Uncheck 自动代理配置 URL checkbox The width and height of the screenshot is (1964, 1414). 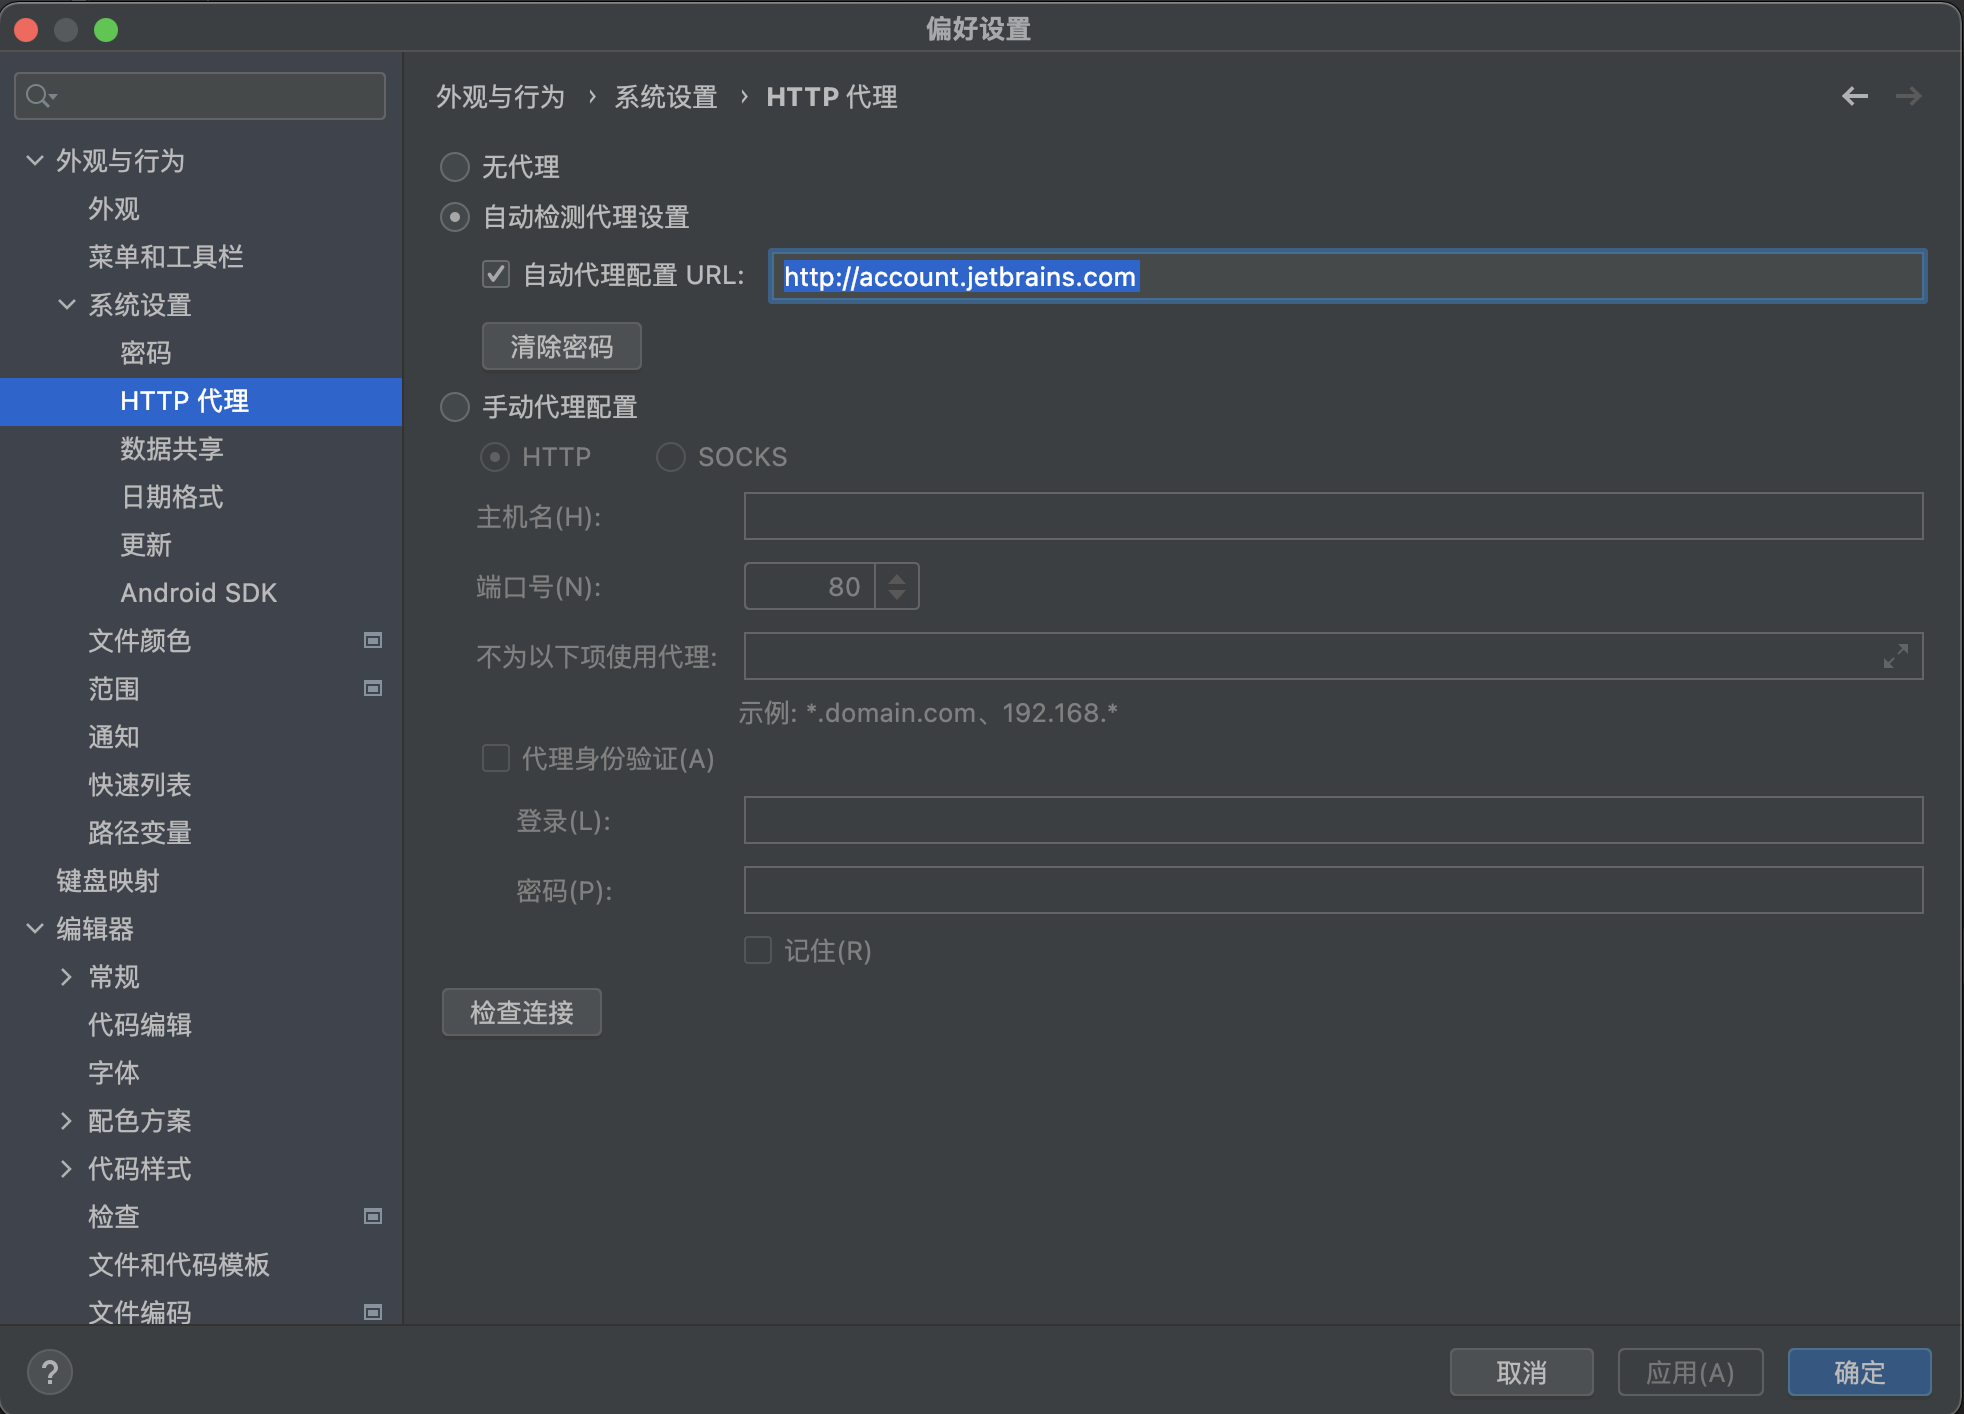click(496, 274)
